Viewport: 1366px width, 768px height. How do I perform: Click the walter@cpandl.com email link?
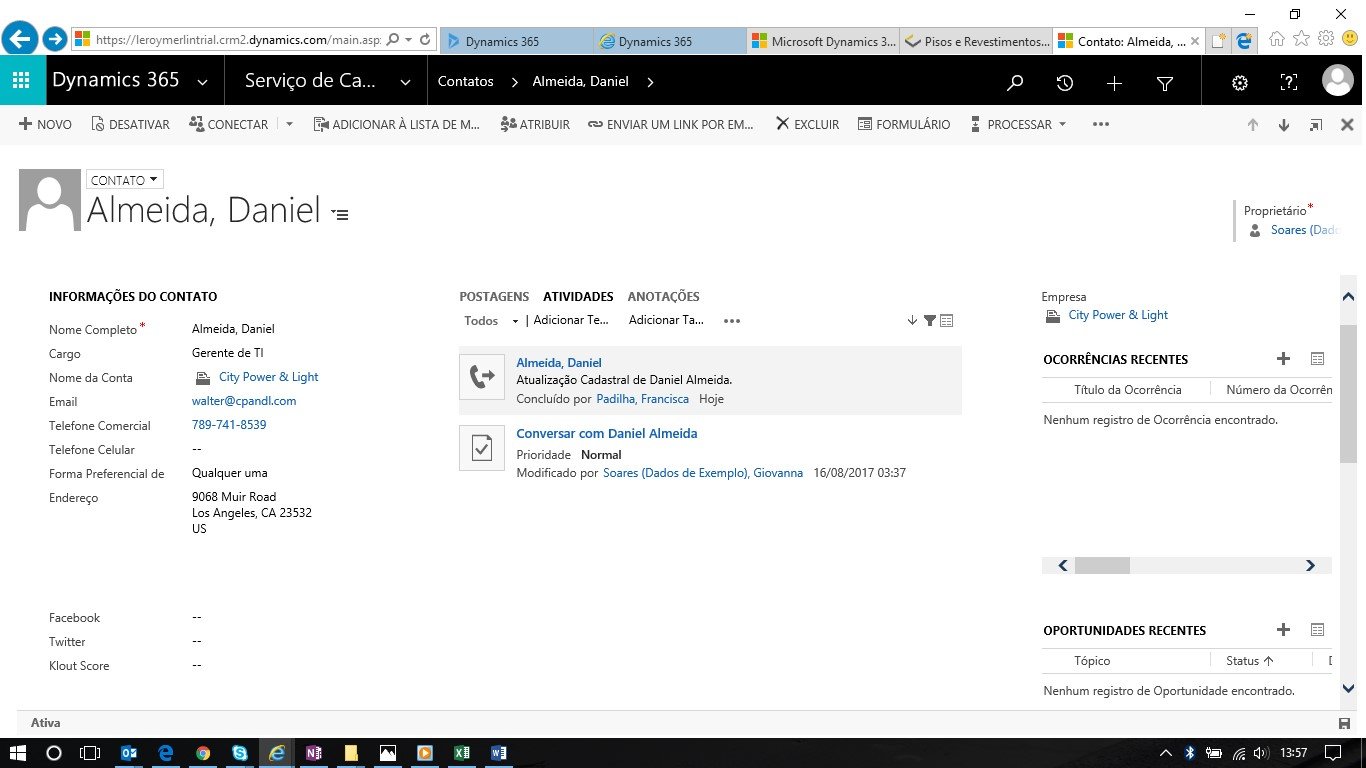coord(244,401)
